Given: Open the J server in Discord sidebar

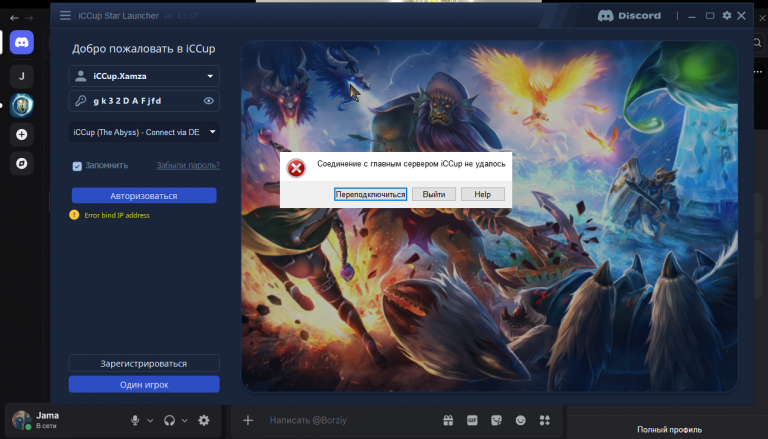Looking at the screenshot, I should pyautogui.click(x=22, y=76).
